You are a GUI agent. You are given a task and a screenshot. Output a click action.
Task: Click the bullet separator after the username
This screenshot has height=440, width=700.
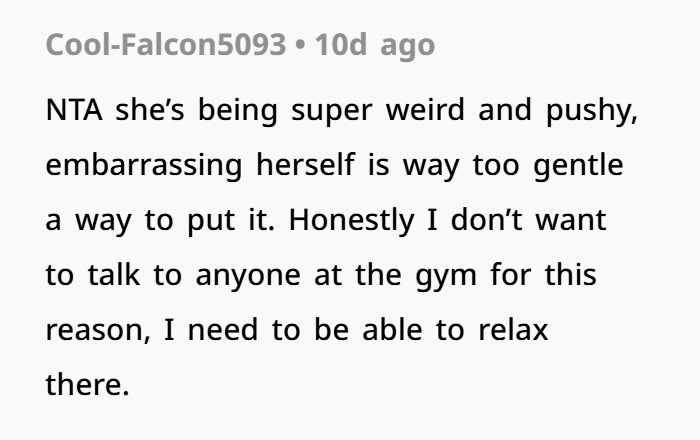300,45
